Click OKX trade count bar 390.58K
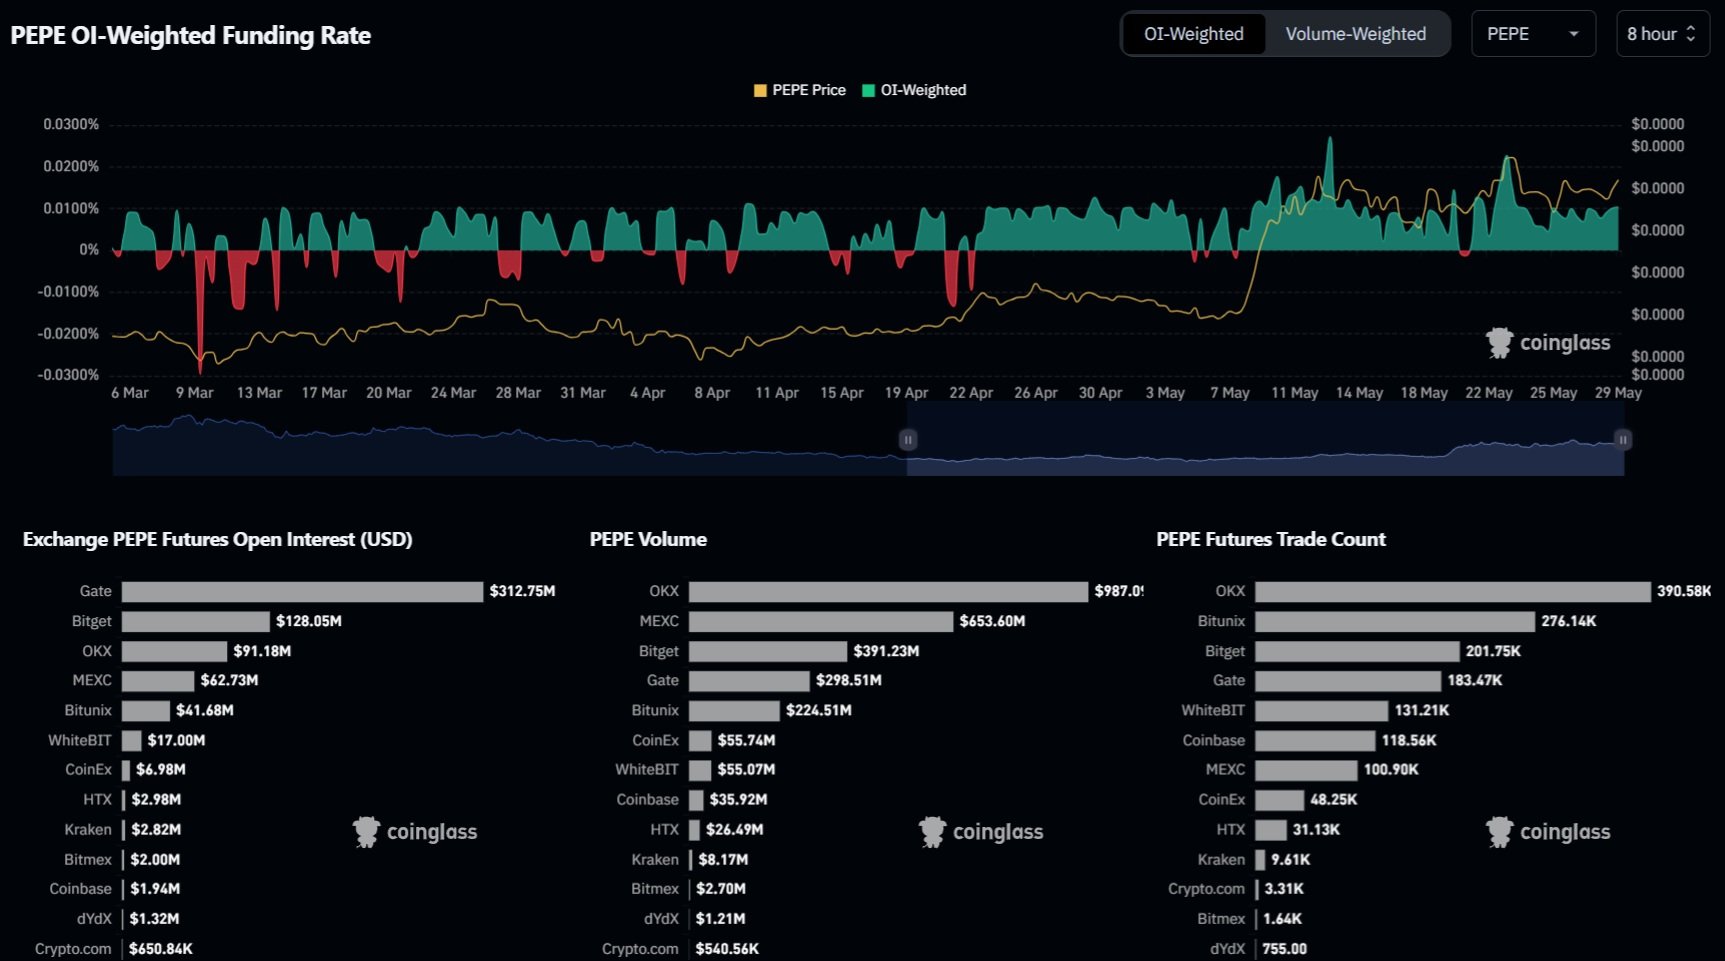The height and width of the screenshot is (961, 1725). [1453, 591]
